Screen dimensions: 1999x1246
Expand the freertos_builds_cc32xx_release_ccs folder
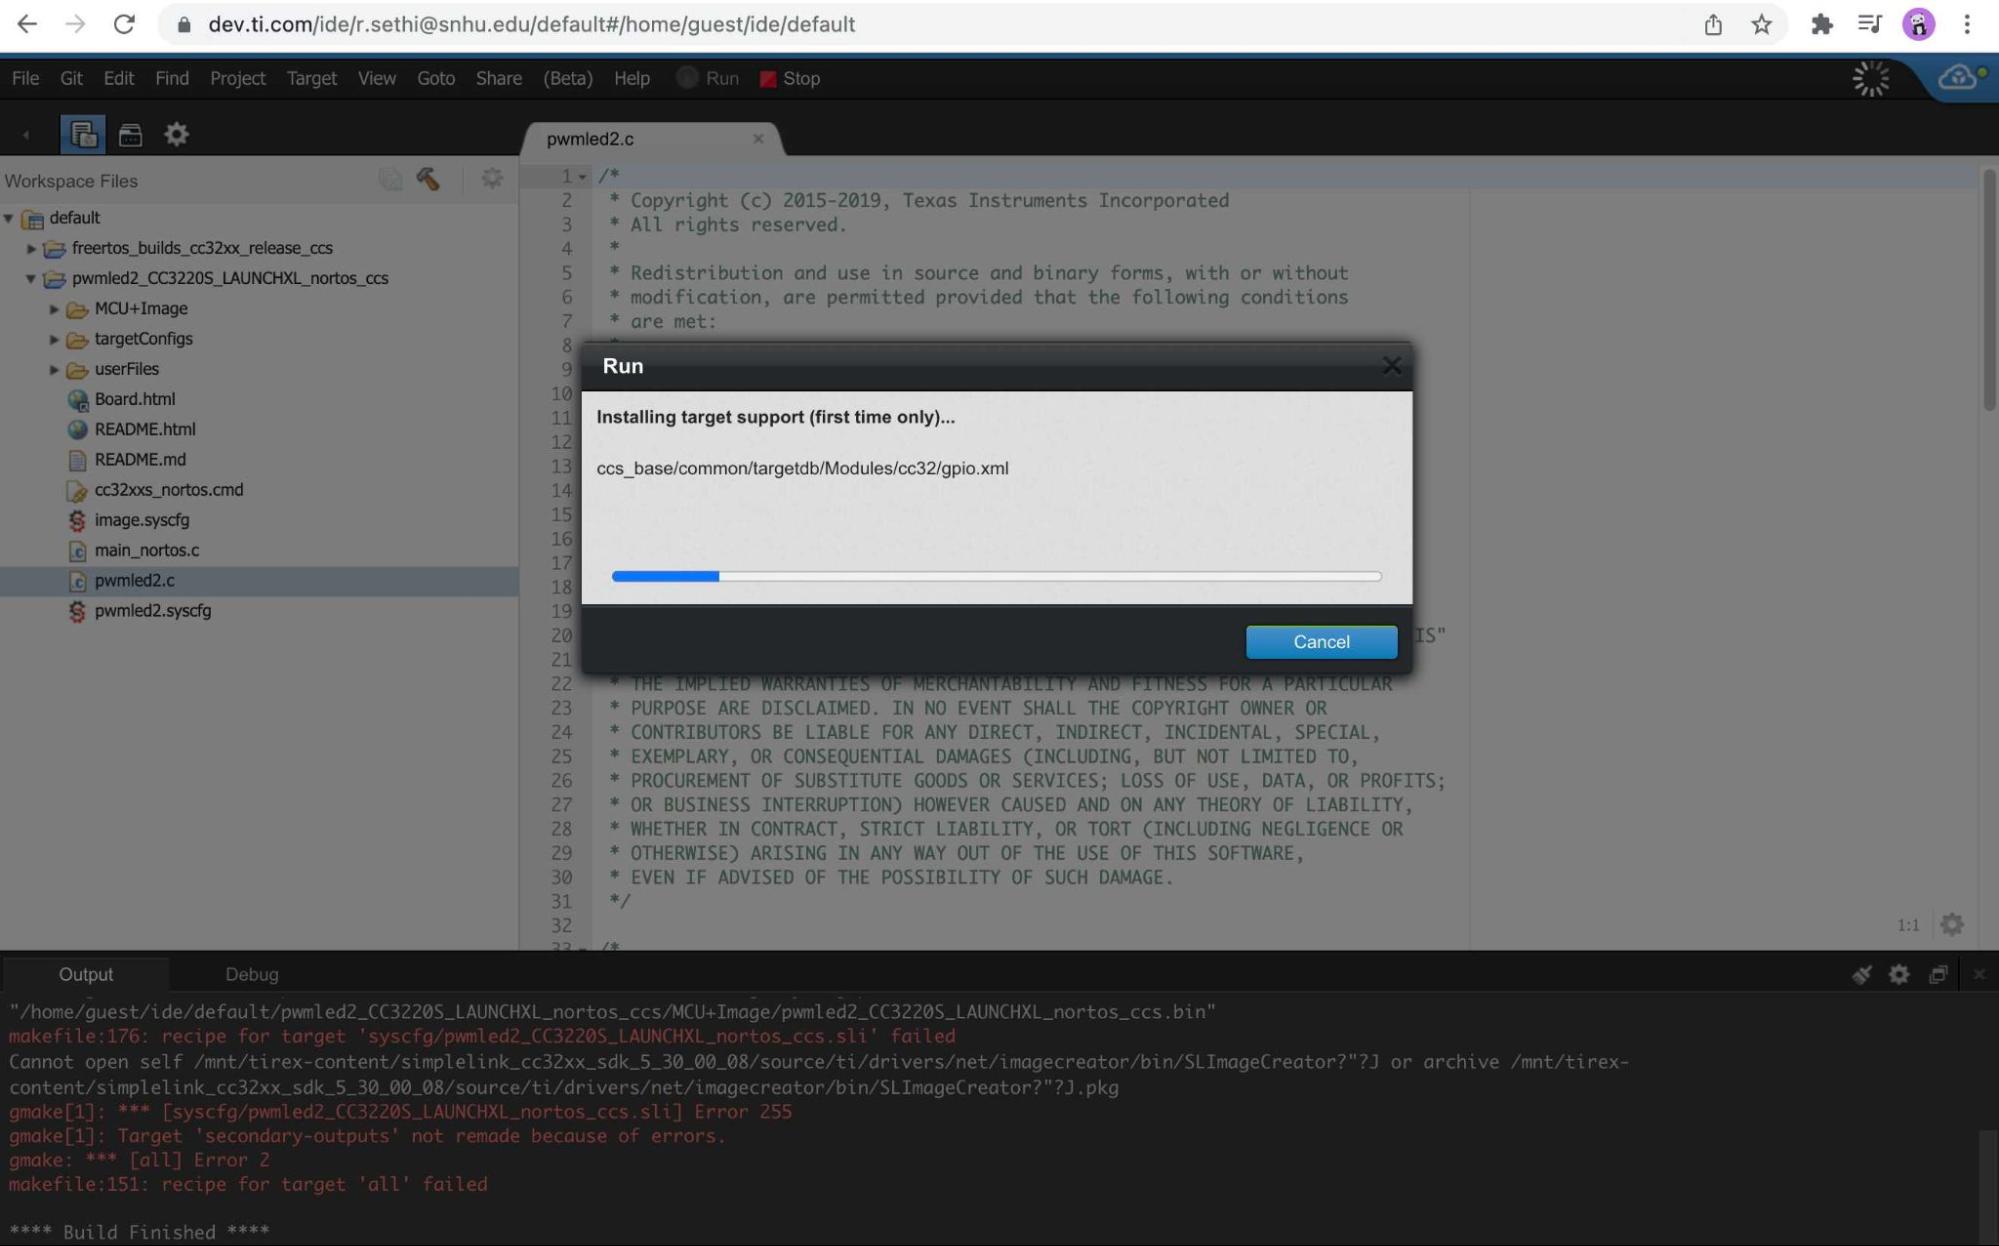31,248
